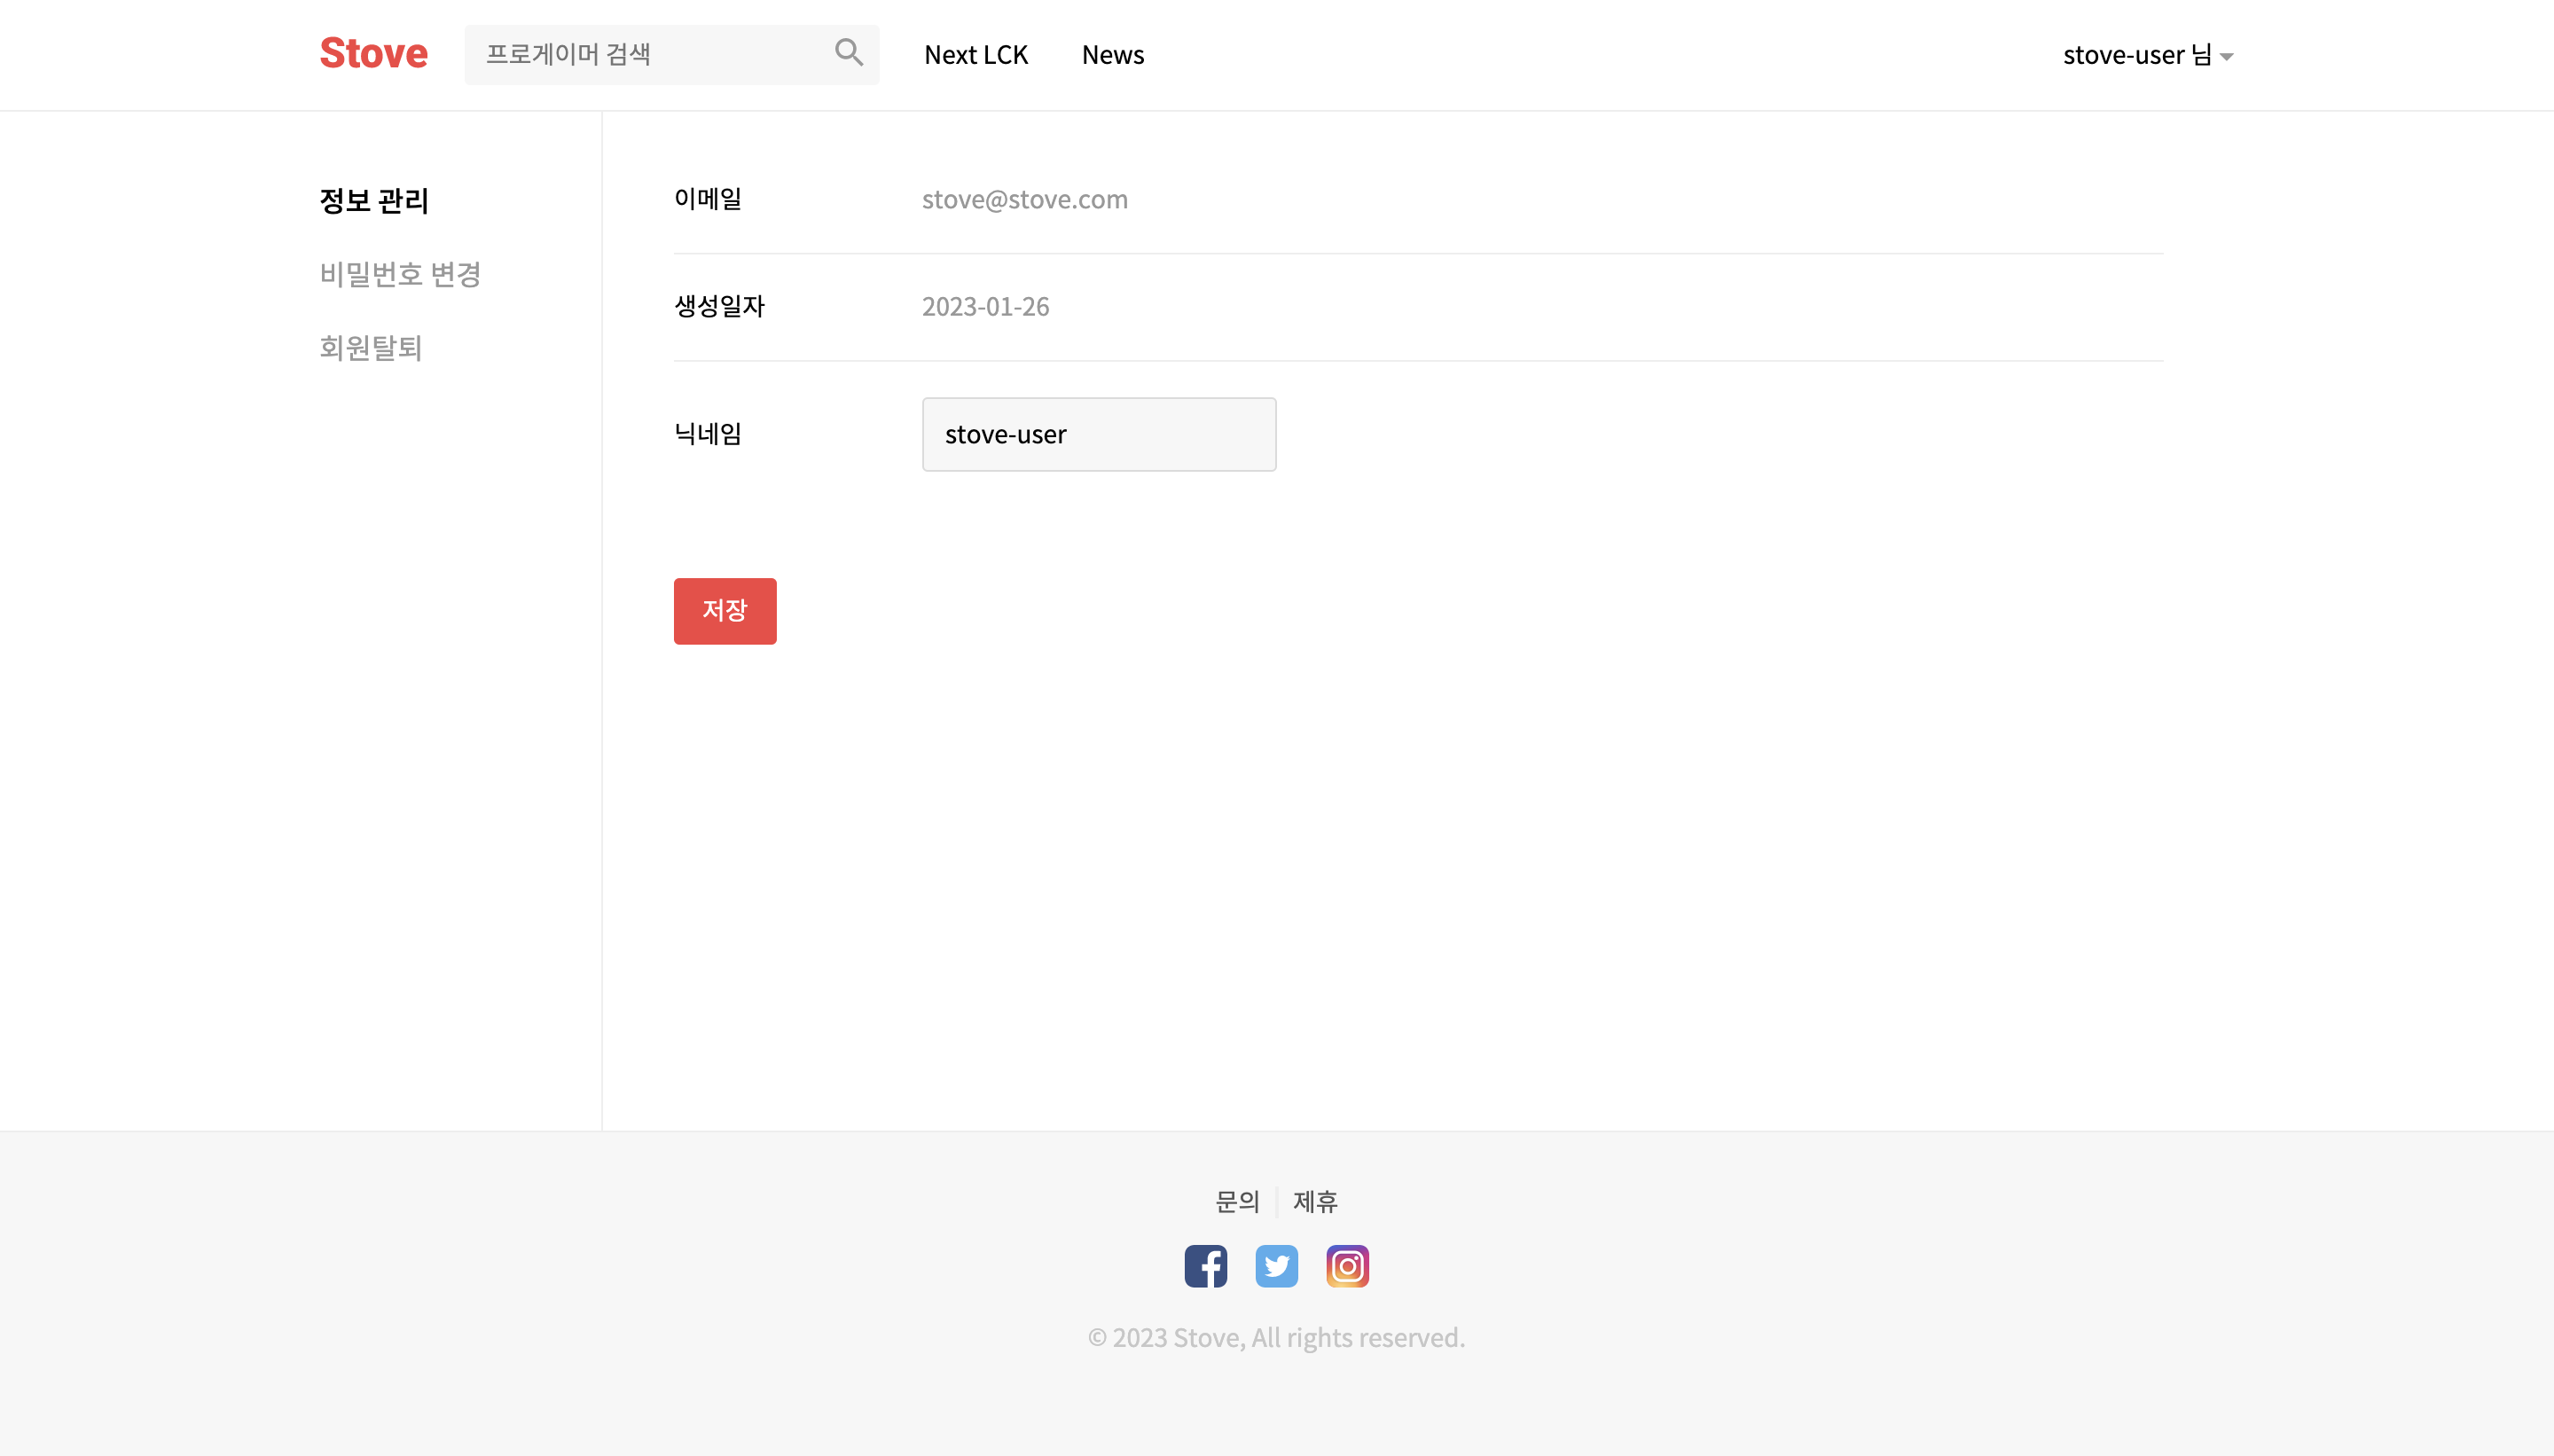Open the 비밀번호 변경 page
This screenshot has width=2554, height=1456.
400,274
